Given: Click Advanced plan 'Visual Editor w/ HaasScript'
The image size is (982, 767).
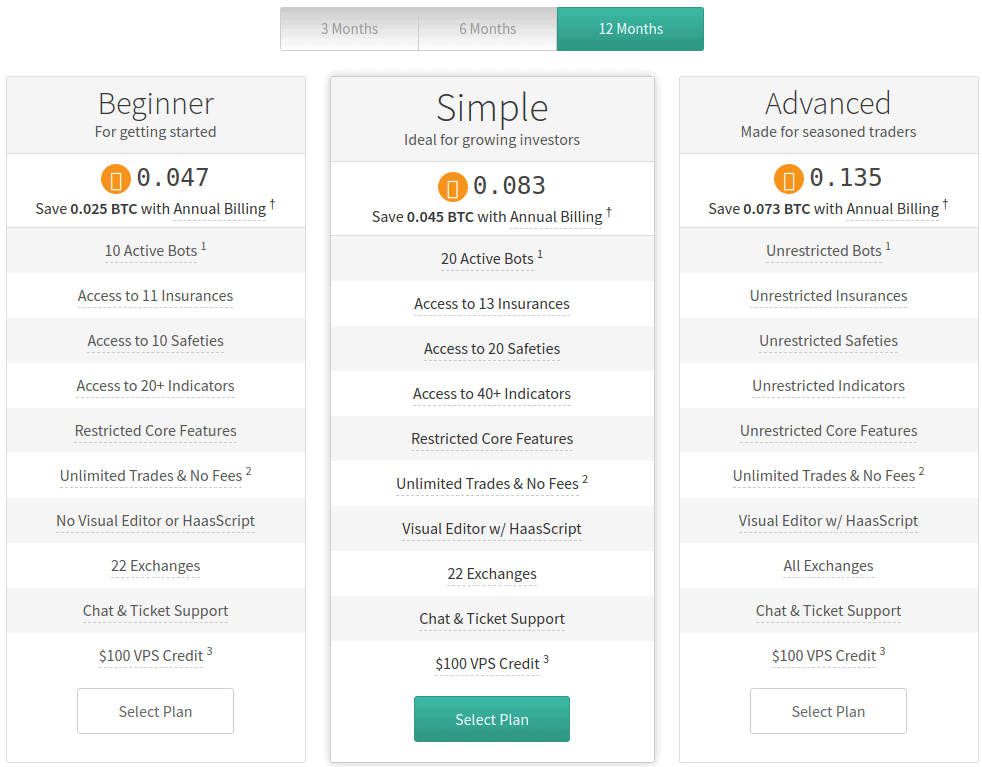Looking at the screenshot, I should (828, 522).
